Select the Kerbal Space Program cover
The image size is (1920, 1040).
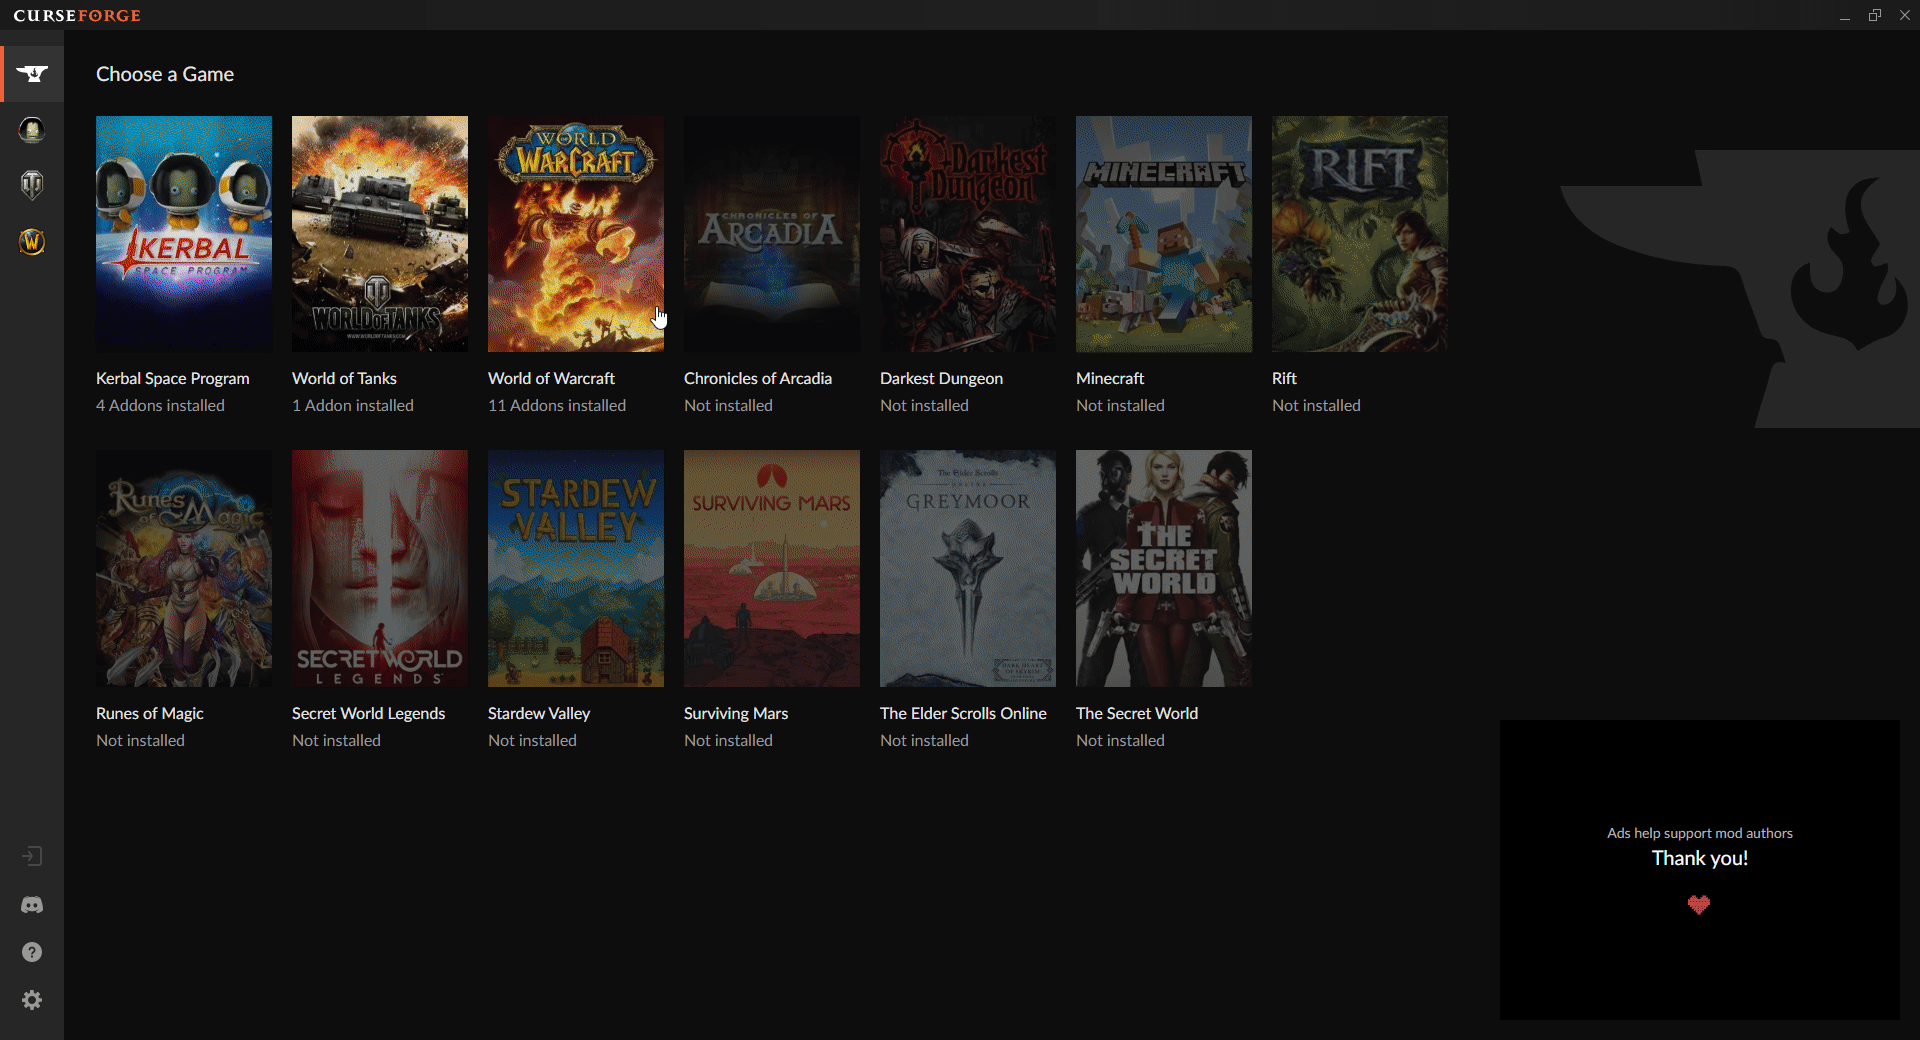click(x=184, y=234)
